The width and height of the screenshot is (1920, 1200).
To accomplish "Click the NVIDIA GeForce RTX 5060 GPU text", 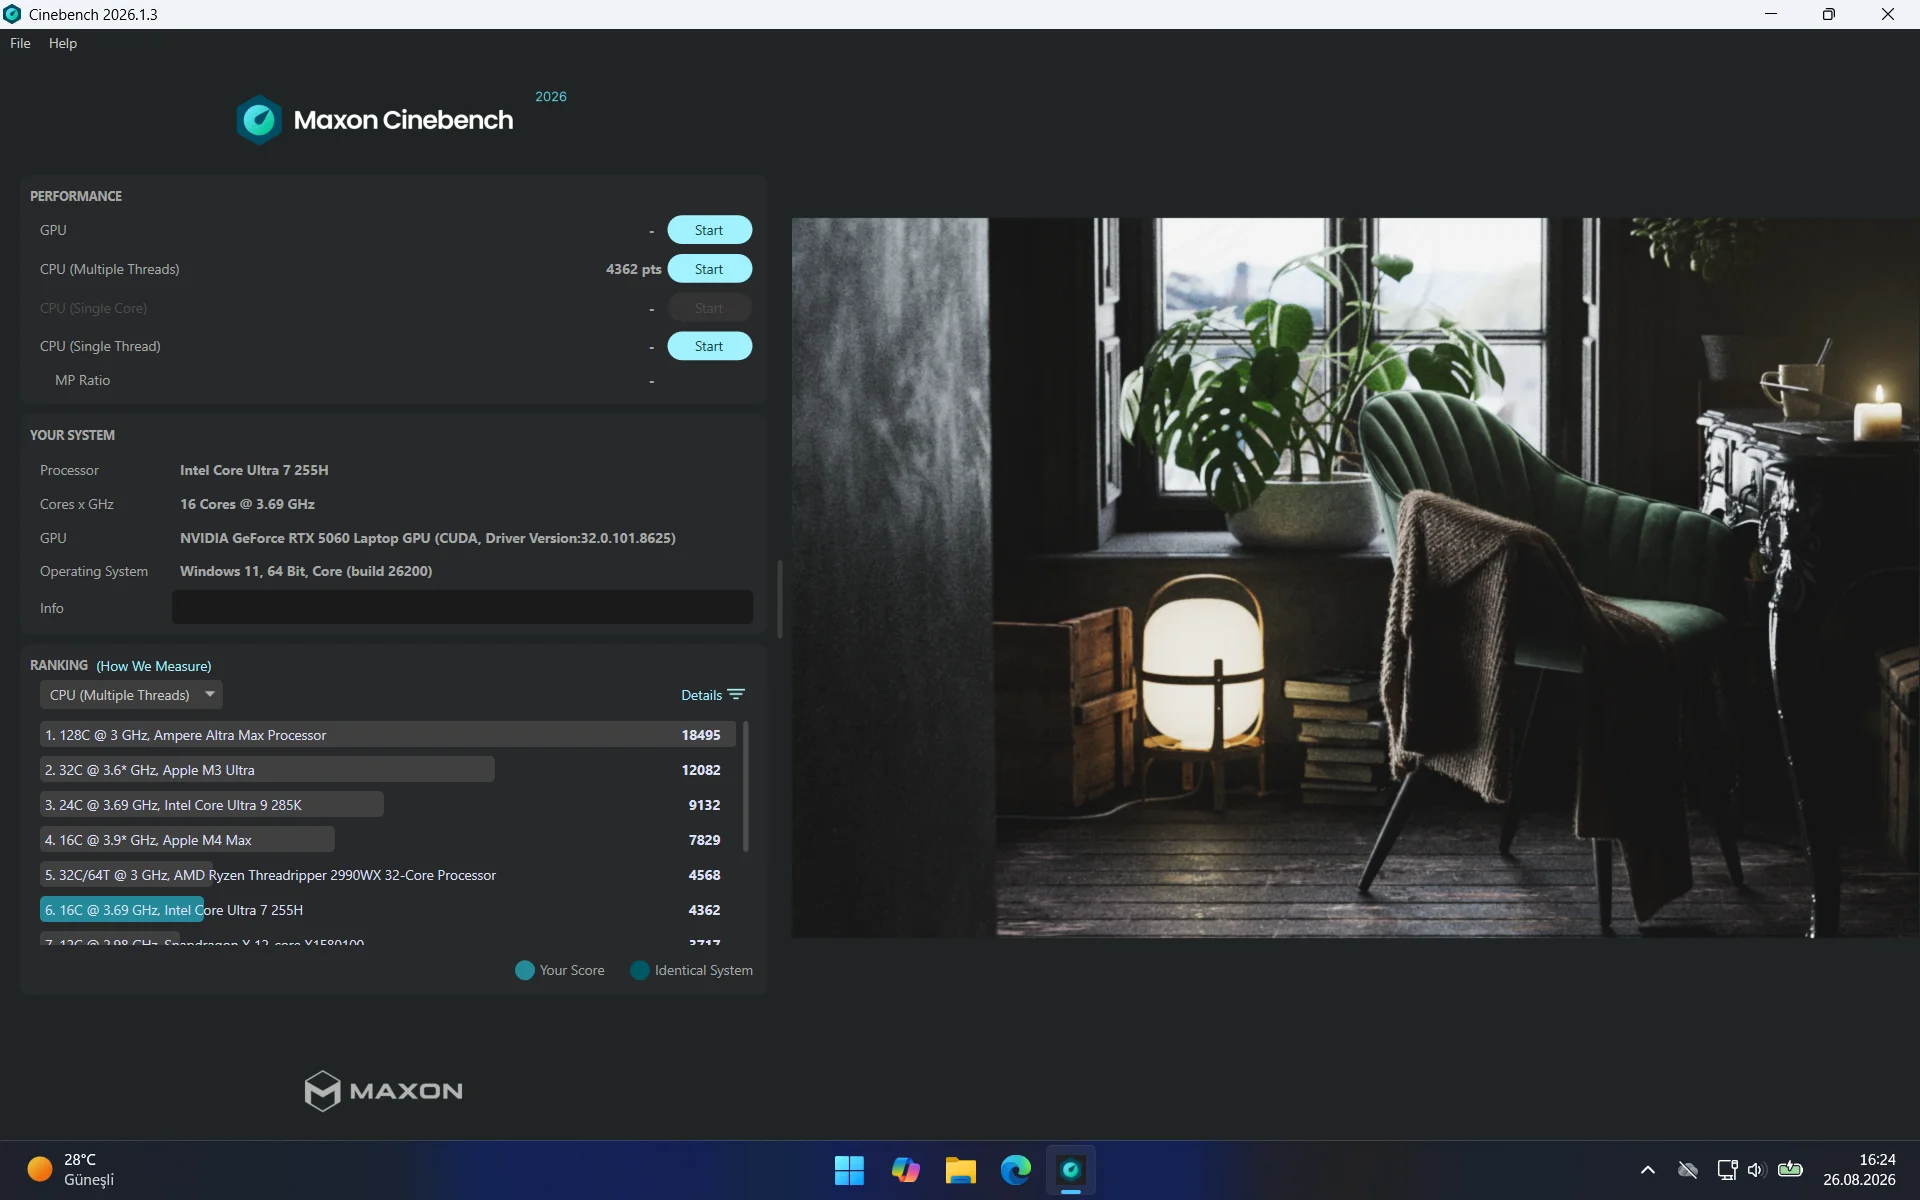I will click(427, 538).
